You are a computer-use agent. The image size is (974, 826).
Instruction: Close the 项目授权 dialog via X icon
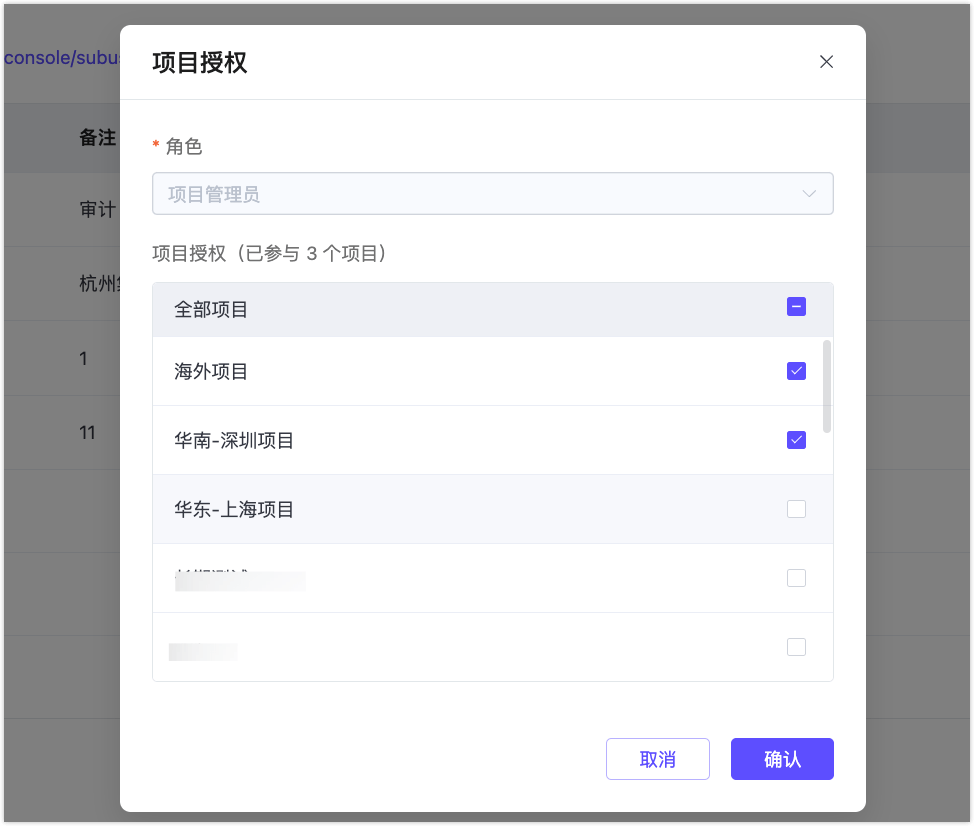tap(826, 61)
